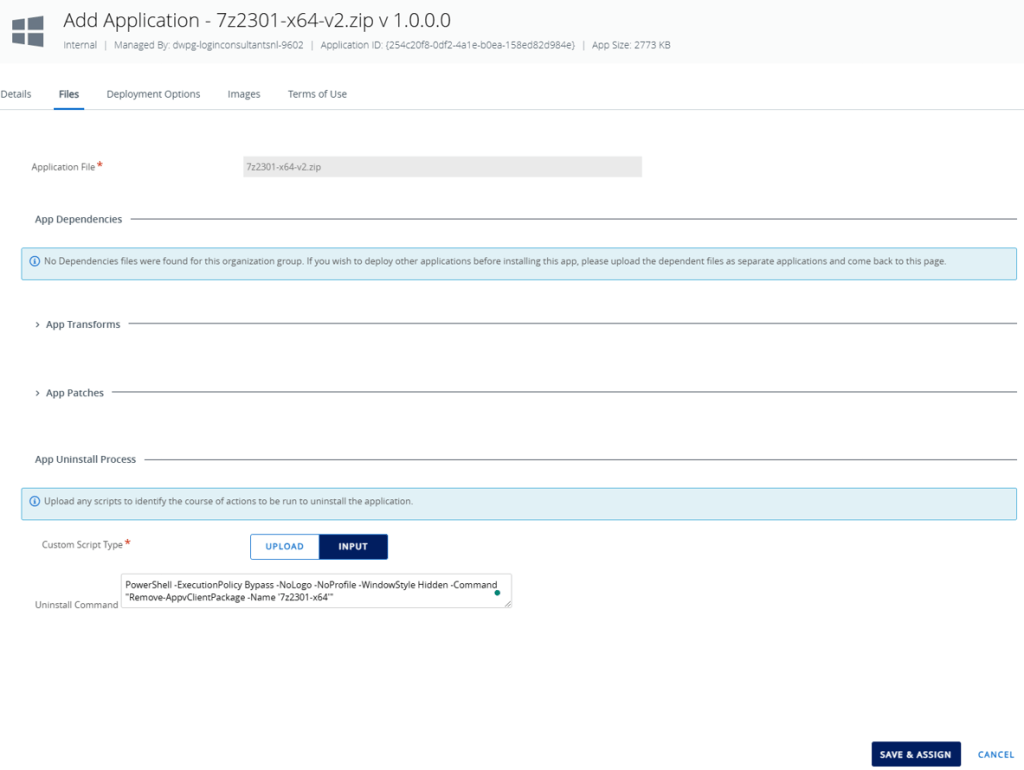Click green status dot in Uninstall Command box
The image size is (1024, 770).
point(497,593)
